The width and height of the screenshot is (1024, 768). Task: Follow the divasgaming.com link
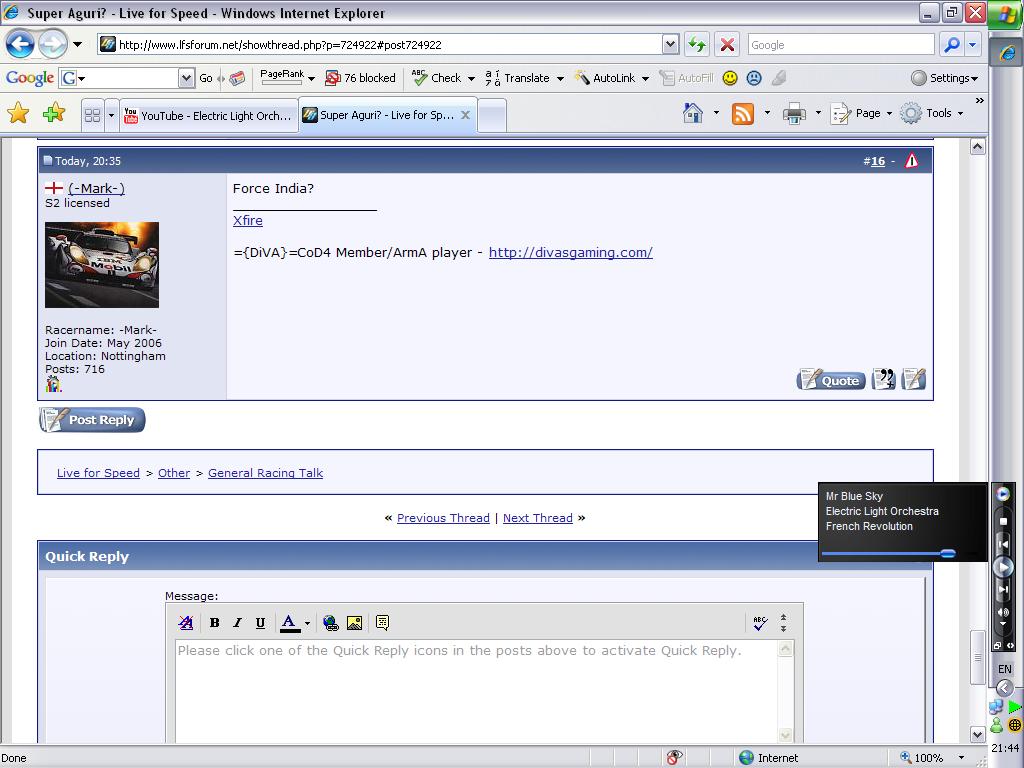point(570,252)
